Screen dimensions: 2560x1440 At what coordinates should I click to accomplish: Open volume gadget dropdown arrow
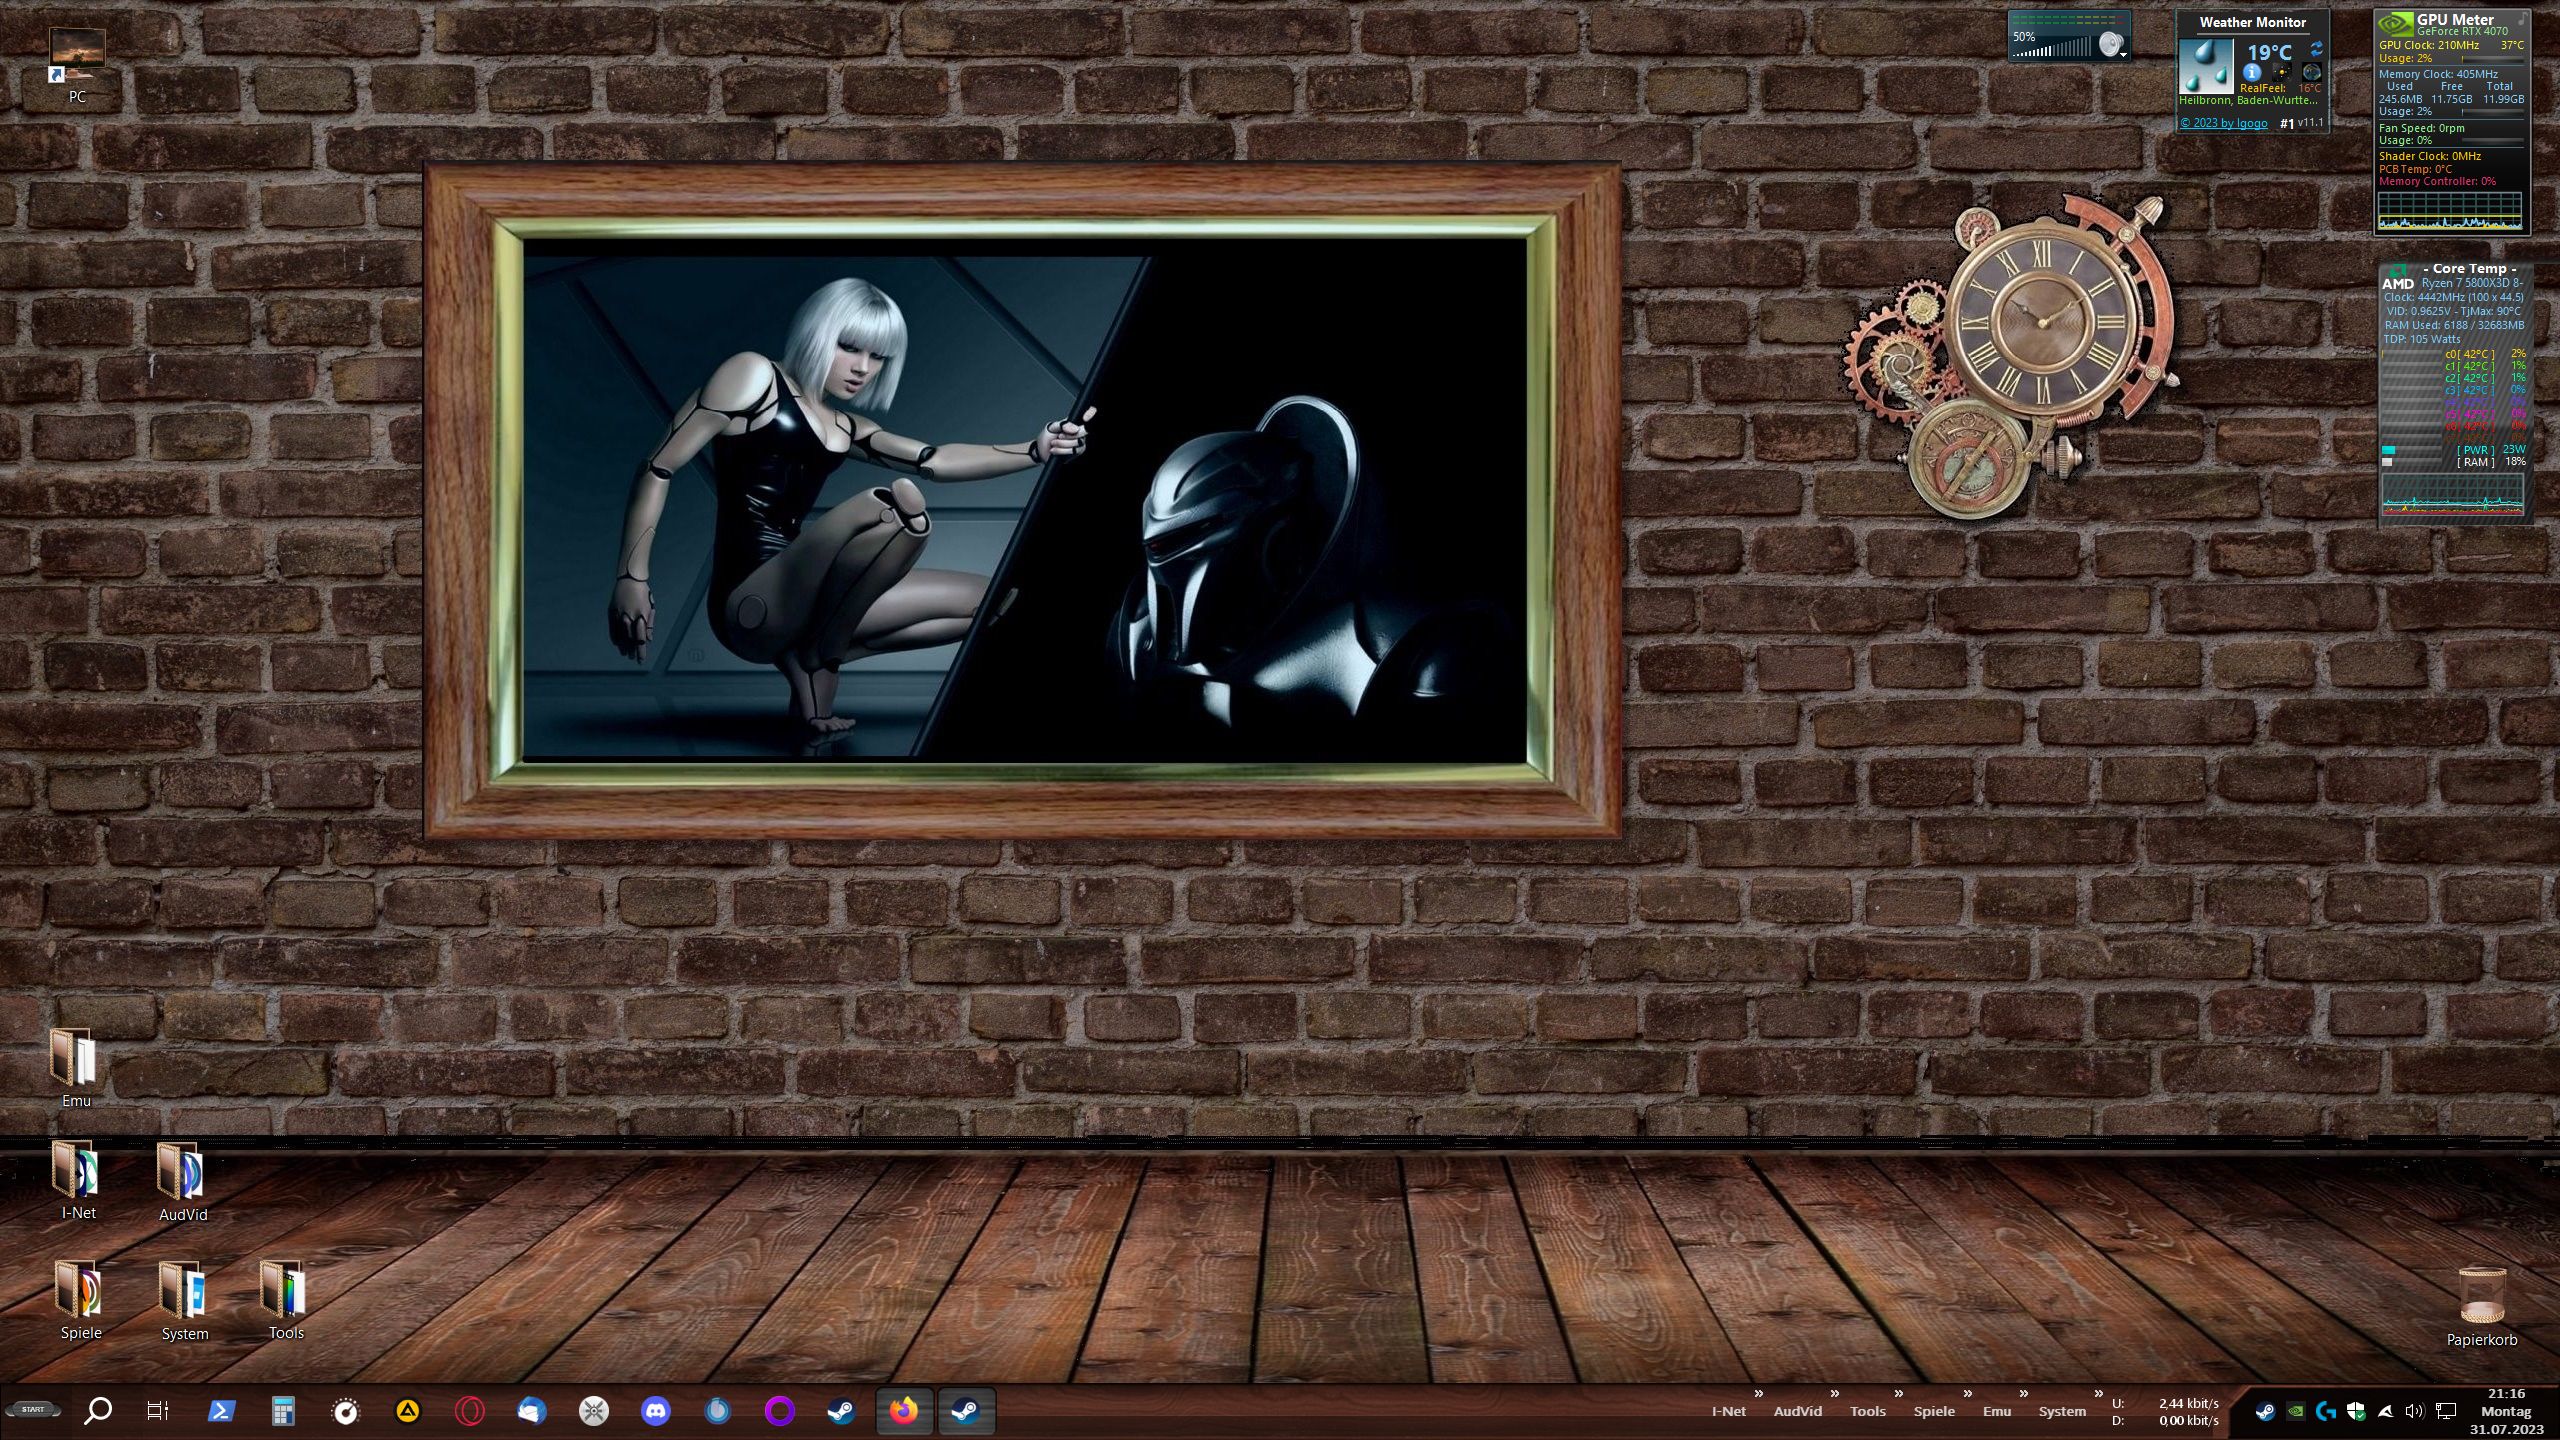point(2123,55)
